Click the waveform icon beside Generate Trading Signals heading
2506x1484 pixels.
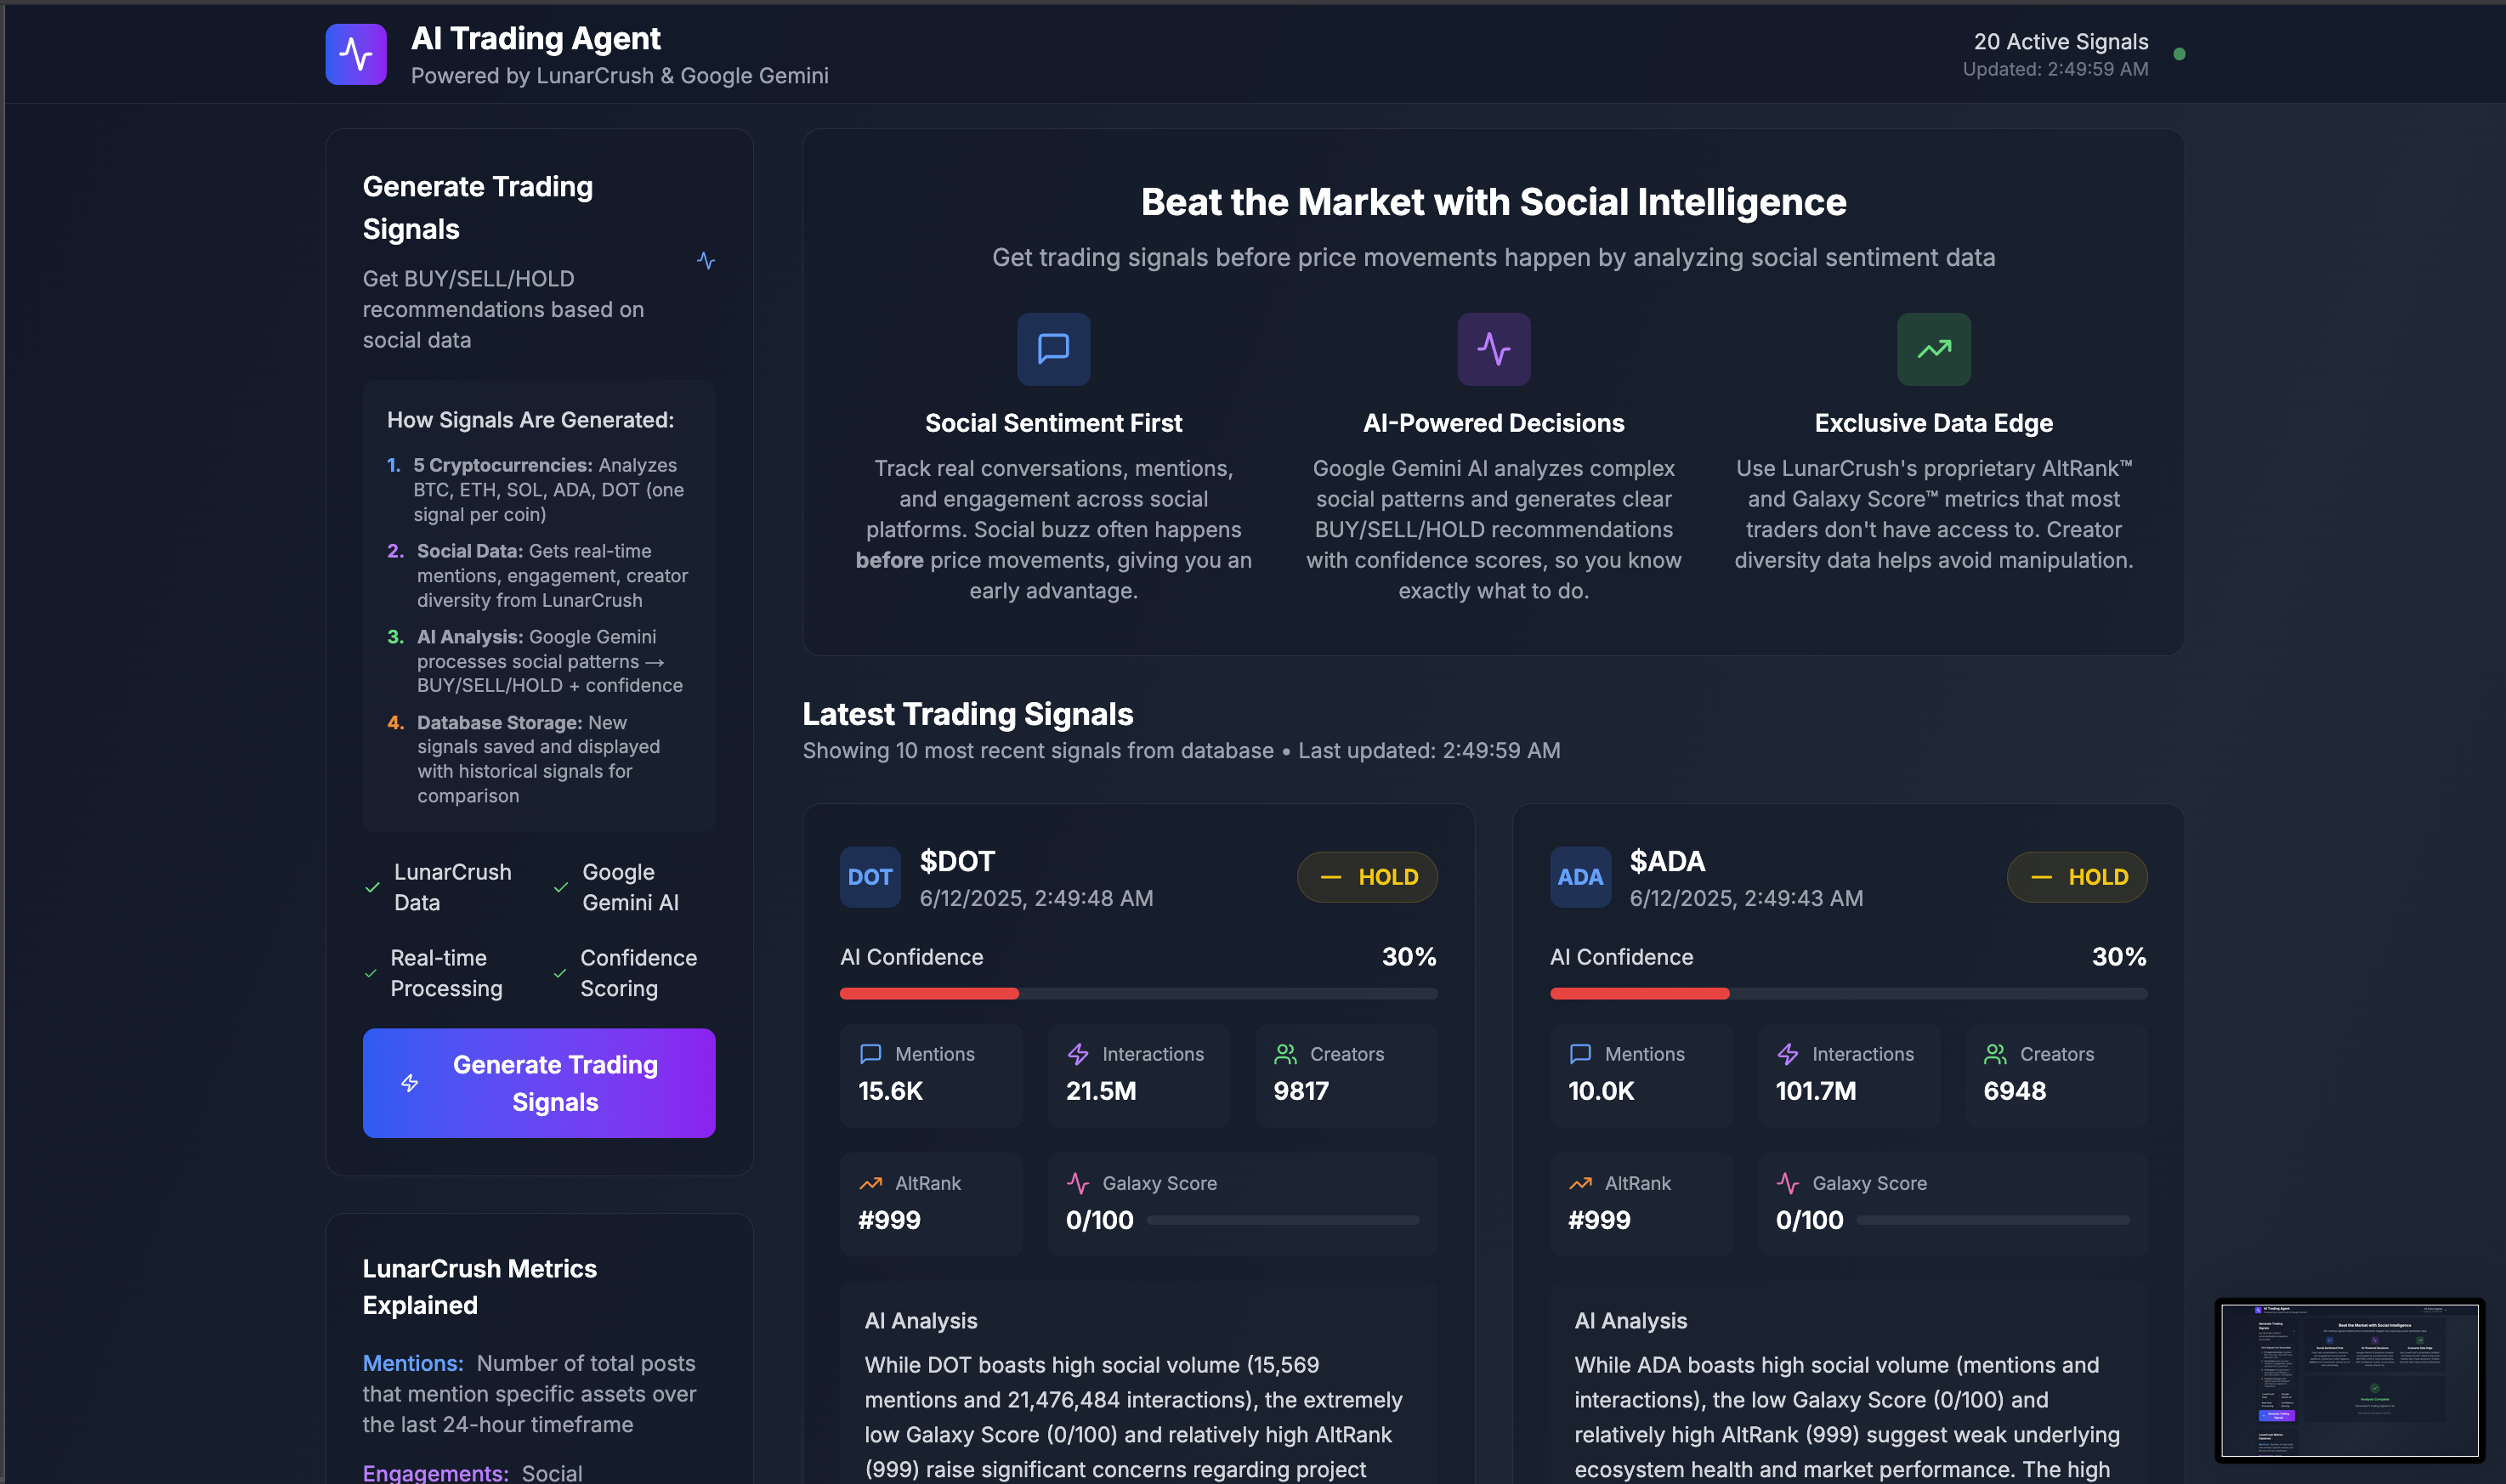706,260
